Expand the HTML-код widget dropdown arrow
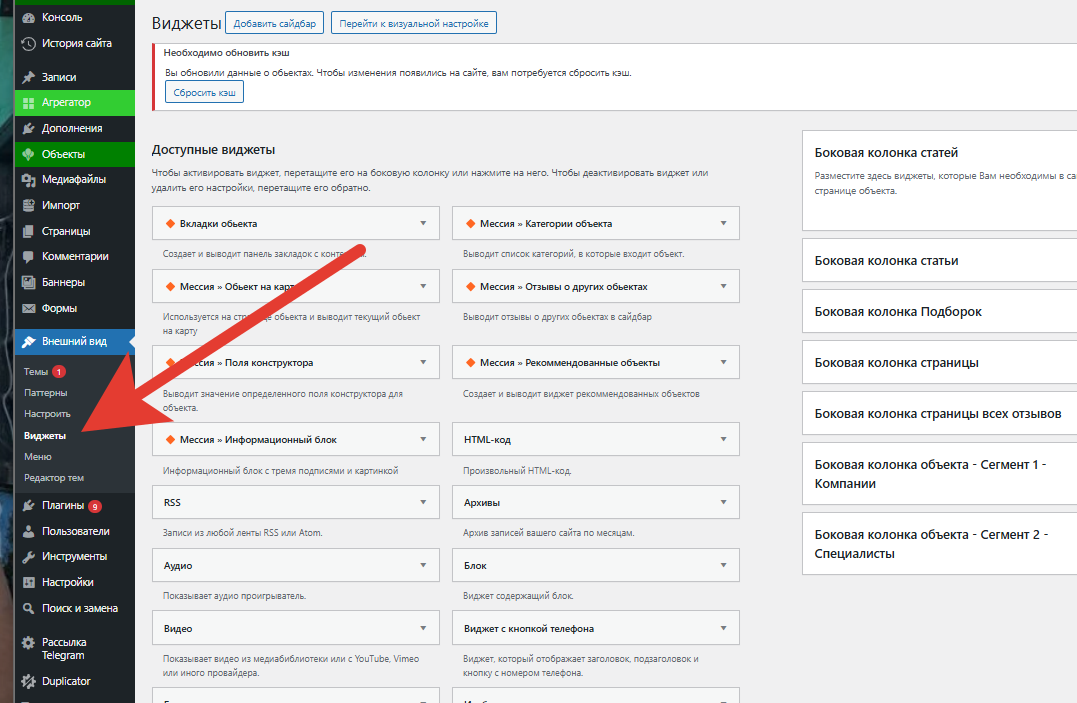 click(x=723, y=439)
